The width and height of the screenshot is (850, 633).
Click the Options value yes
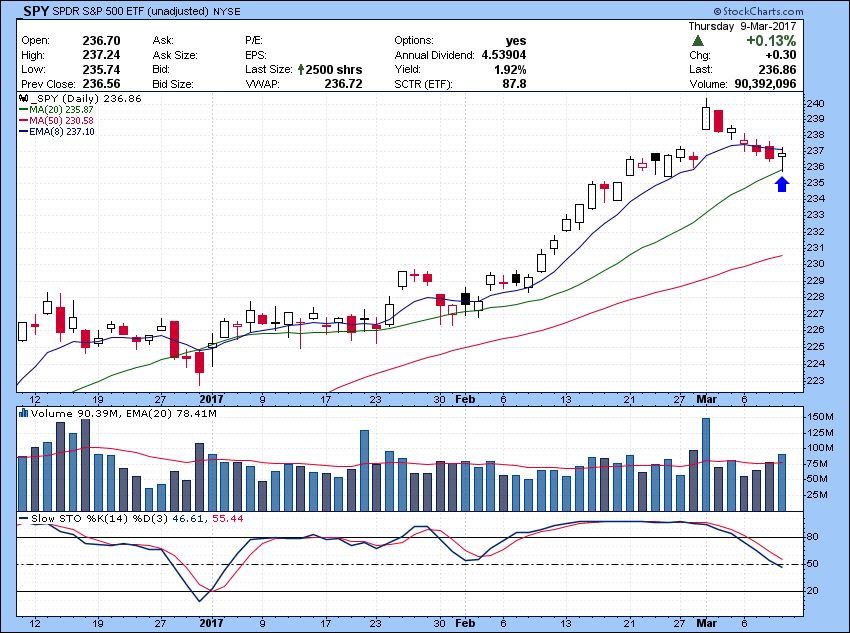pos(516,41)
